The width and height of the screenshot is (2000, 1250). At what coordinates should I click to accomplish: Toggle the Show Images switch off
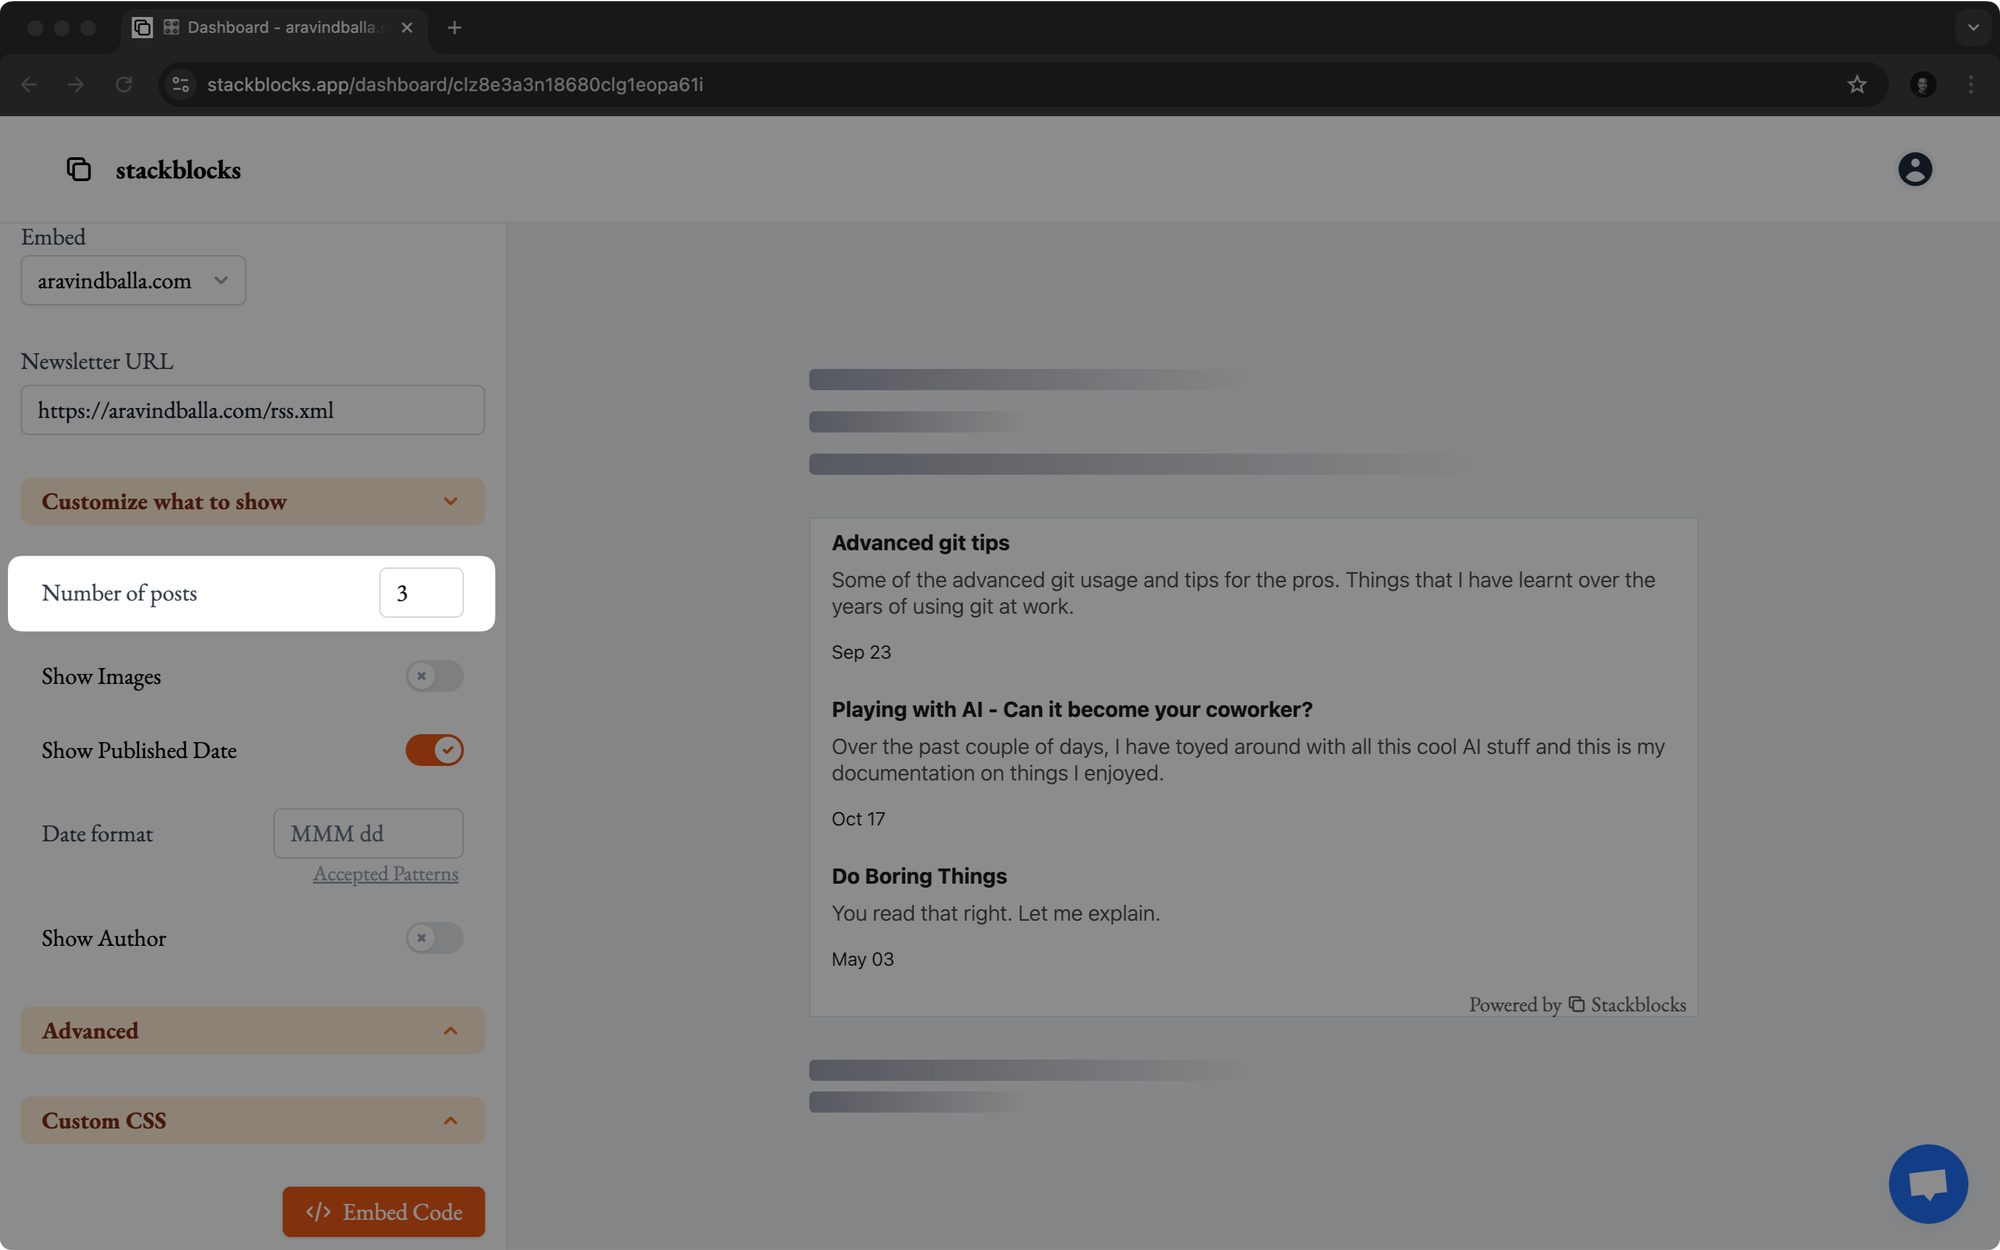[432, 674]
